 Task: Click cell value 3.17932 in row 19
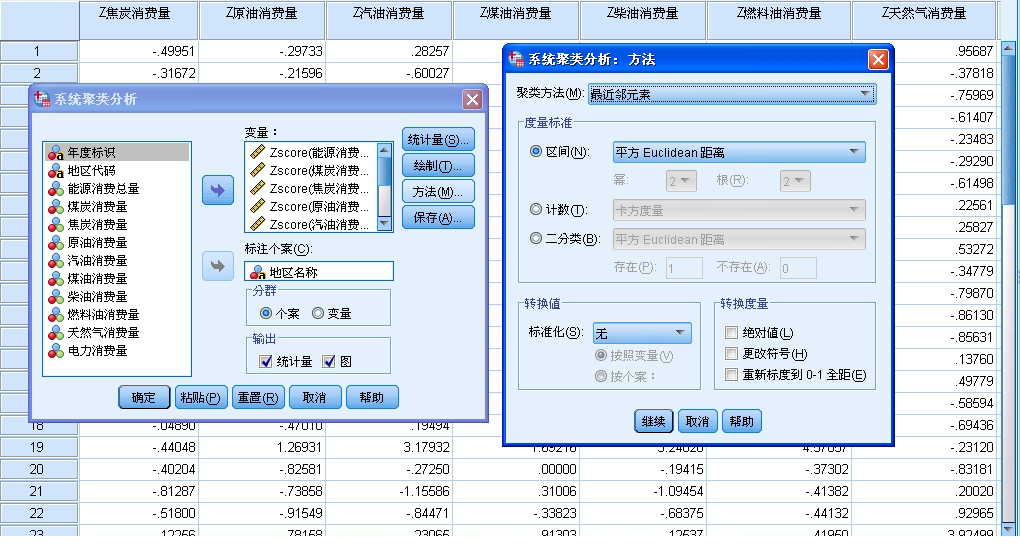click(388, 448)
